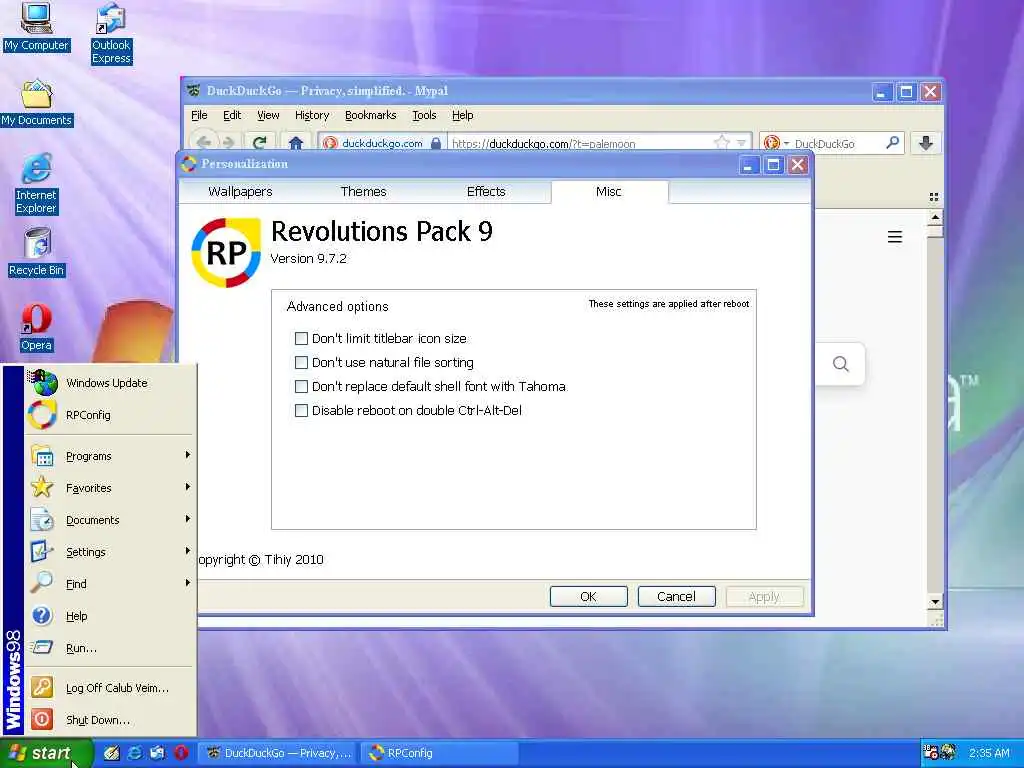Select the My Documents folder icon
1024x768 pixels.
37,103
